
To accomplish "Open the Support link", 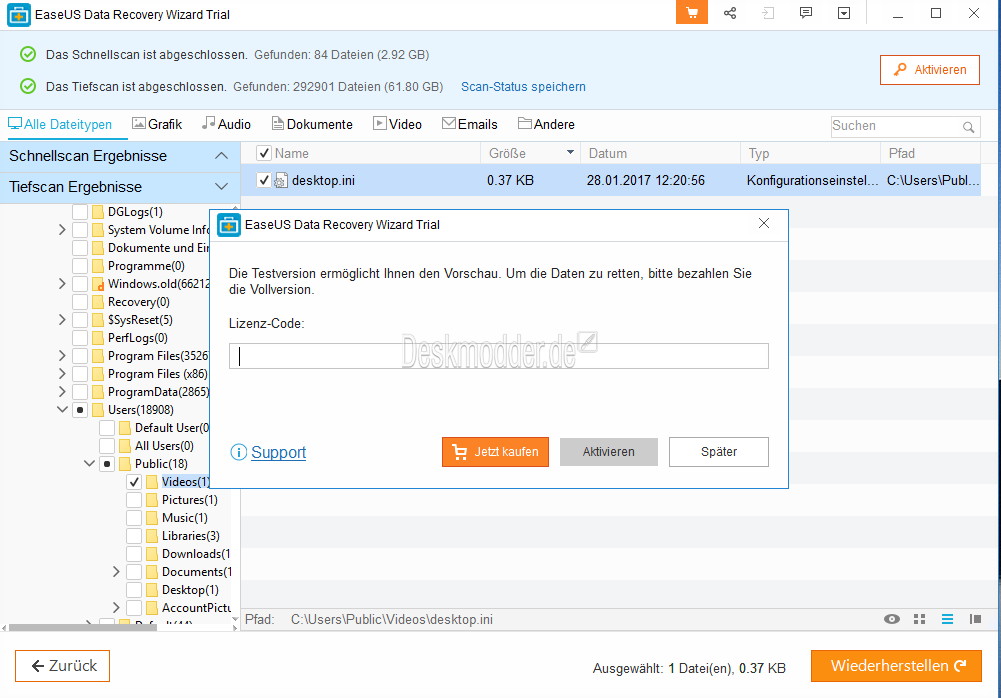I will pos(278,452).
